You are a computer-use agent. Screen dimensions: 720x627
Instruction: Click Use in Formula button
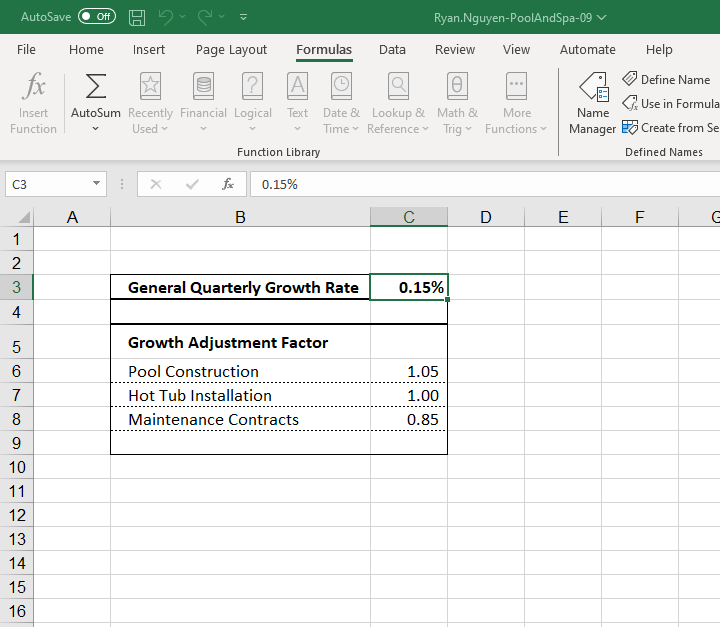pos(670,103)
